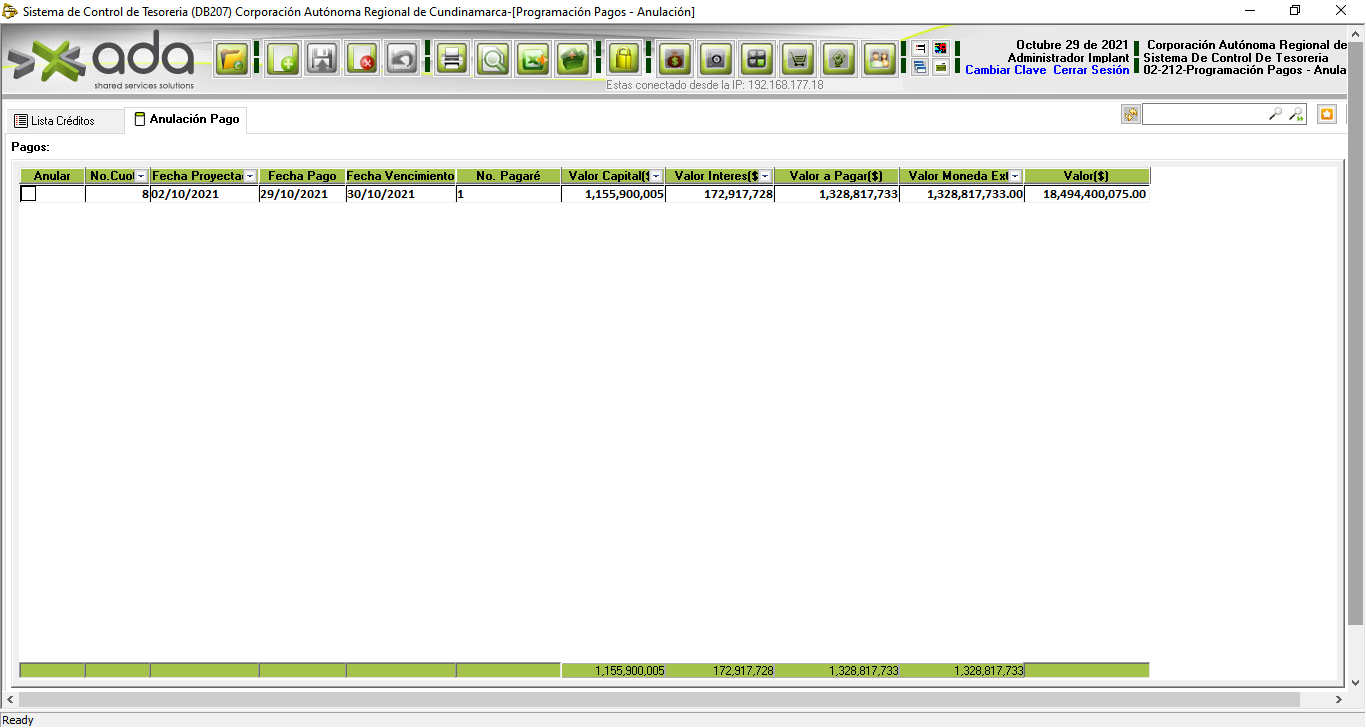The image size is (1366, 728).
Task: Click the magnifying glass search toolbar icon
Action: click(492, 60)
